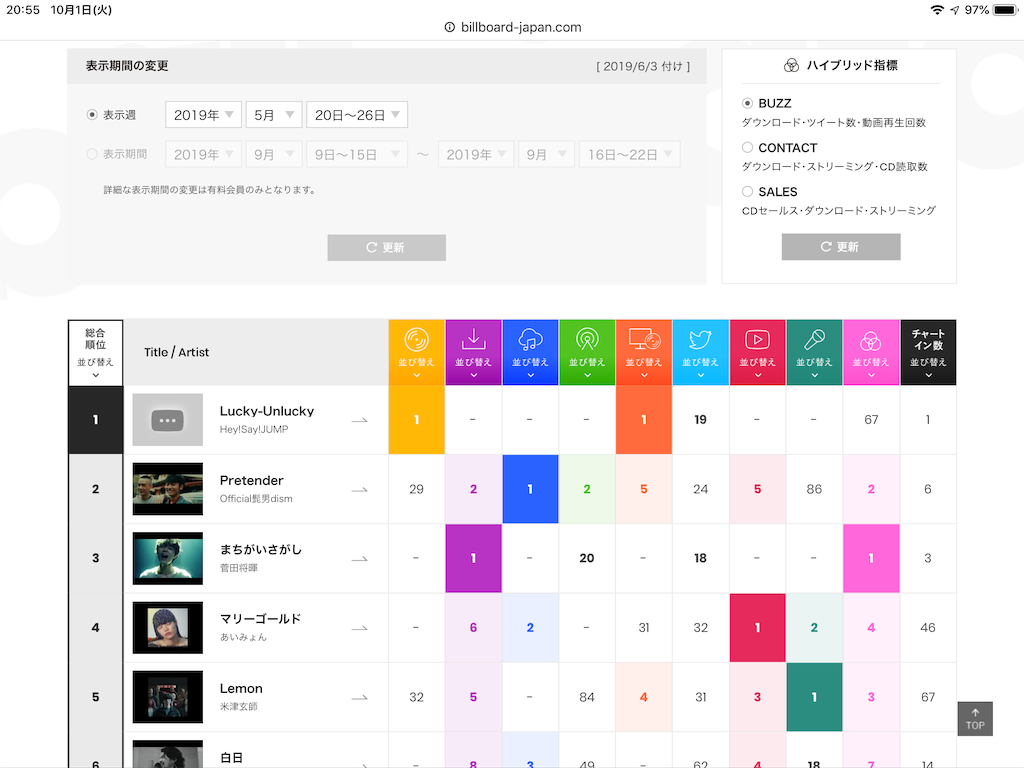Click the trend arrow on the まちがいさがし row
1024x768 pixels.
[x=359, y=559]
